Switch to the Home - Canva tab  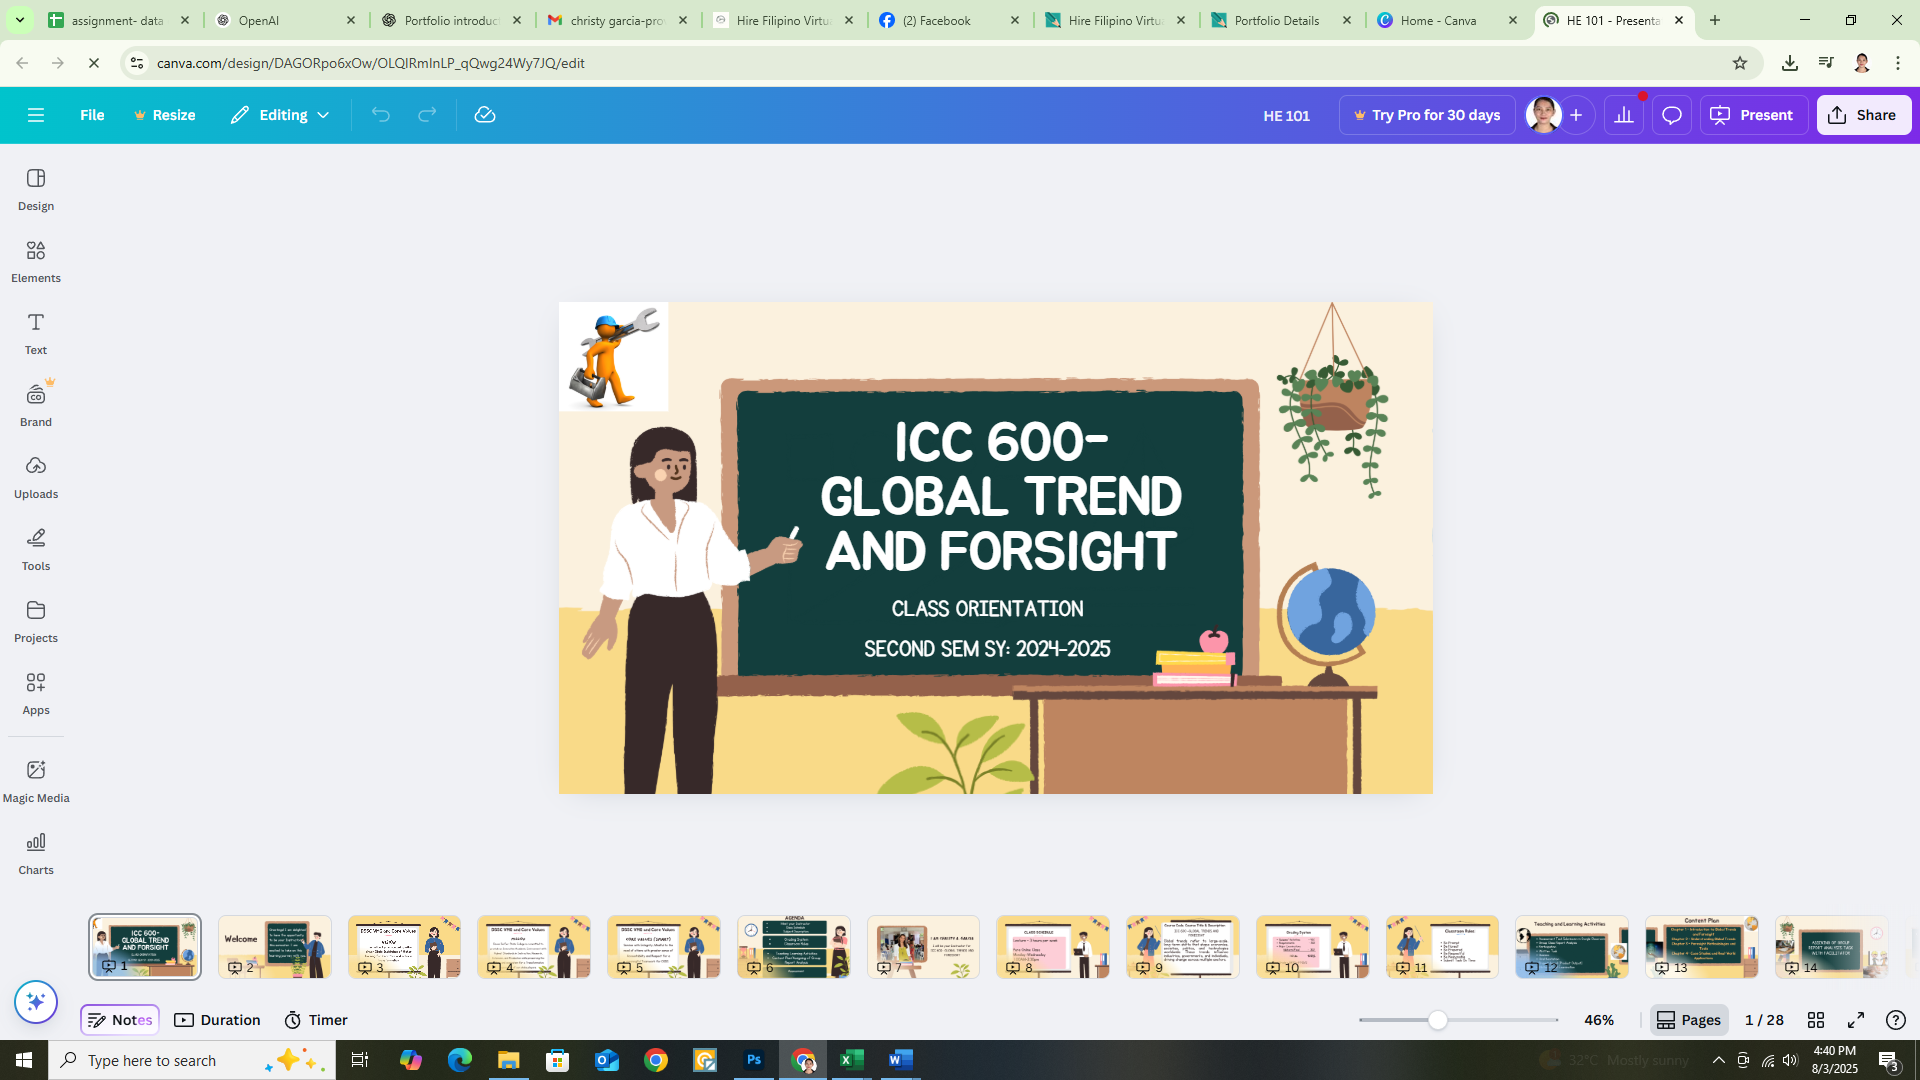pos(1437,20)
